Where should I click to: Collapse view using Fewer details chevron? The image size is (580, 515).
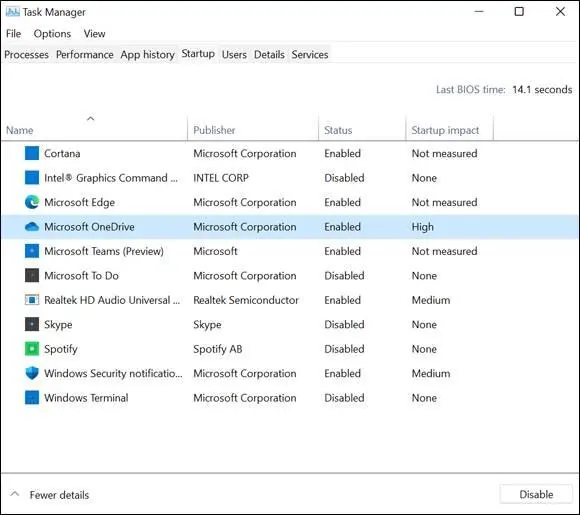tap(15, 494)
